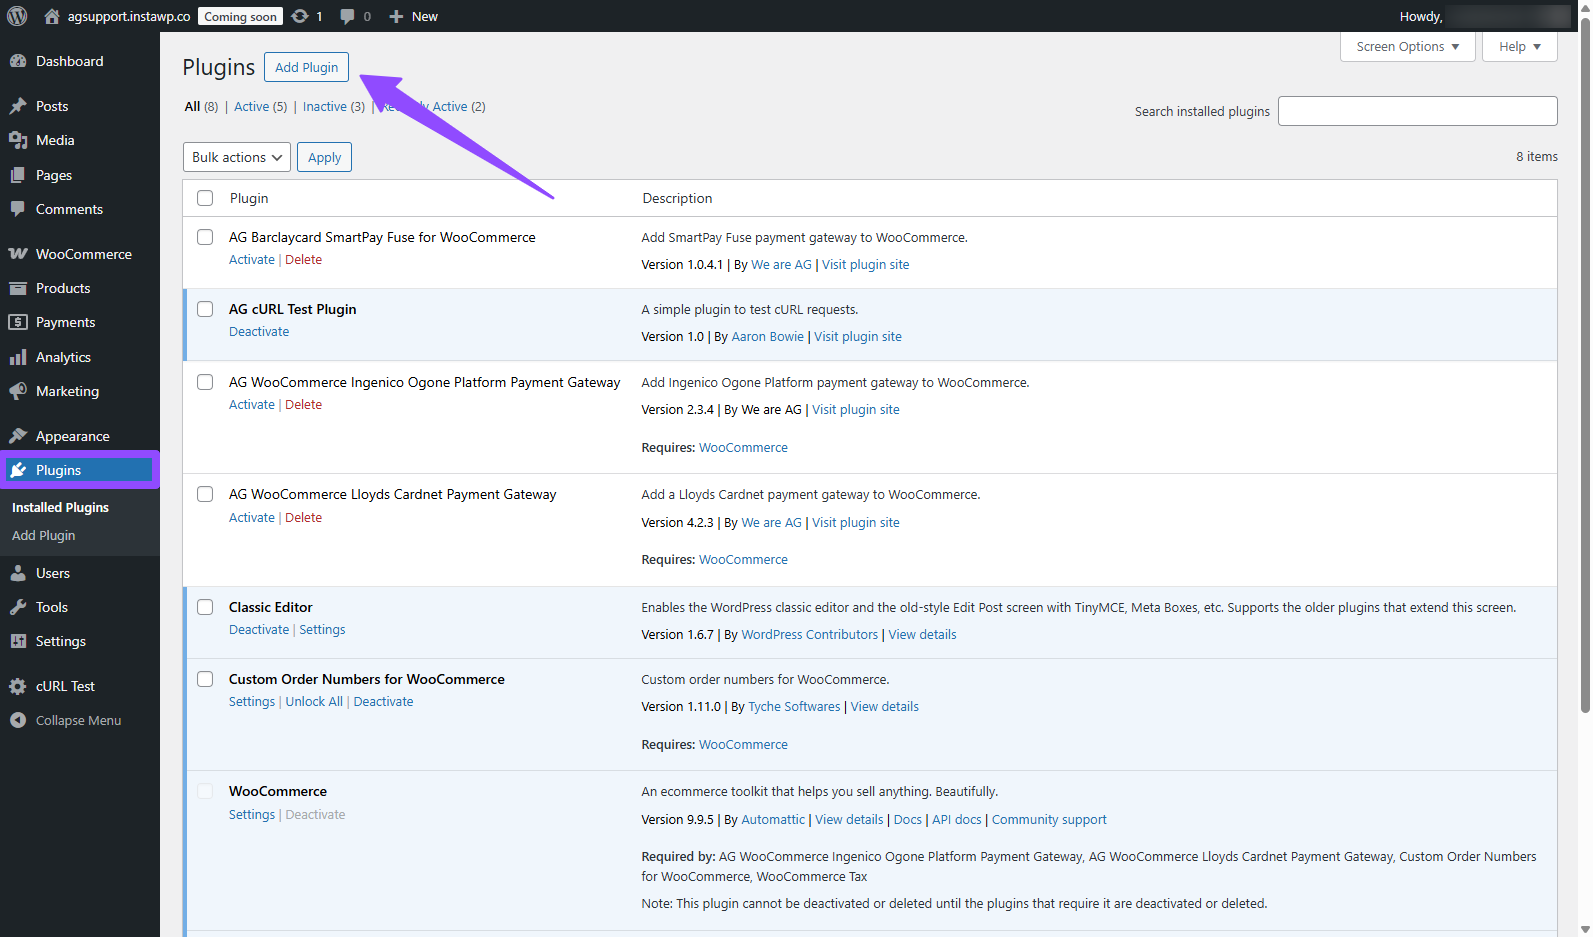
Task: Check the AG Barclaycard SmartPay Fuse checkbox
Action: 205,237
